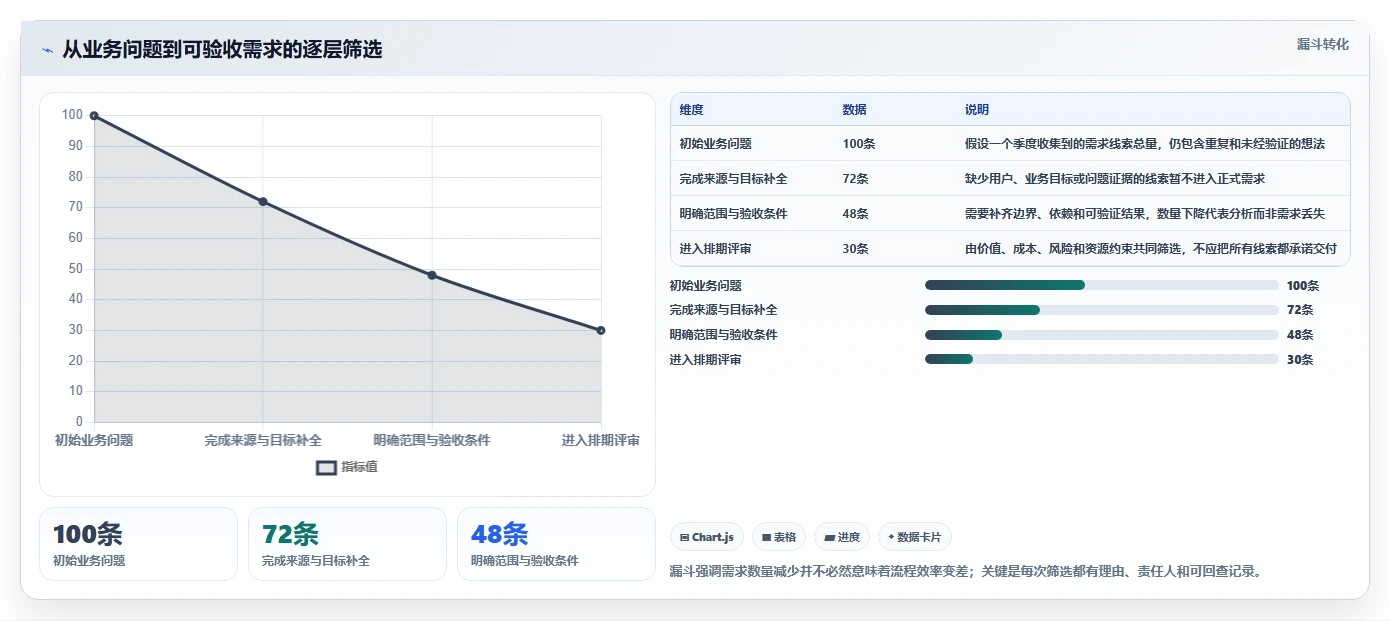The width and height of the screenshot is (1390, 621).
Task: Click the 进度 chip
Action: pos(842,537)
